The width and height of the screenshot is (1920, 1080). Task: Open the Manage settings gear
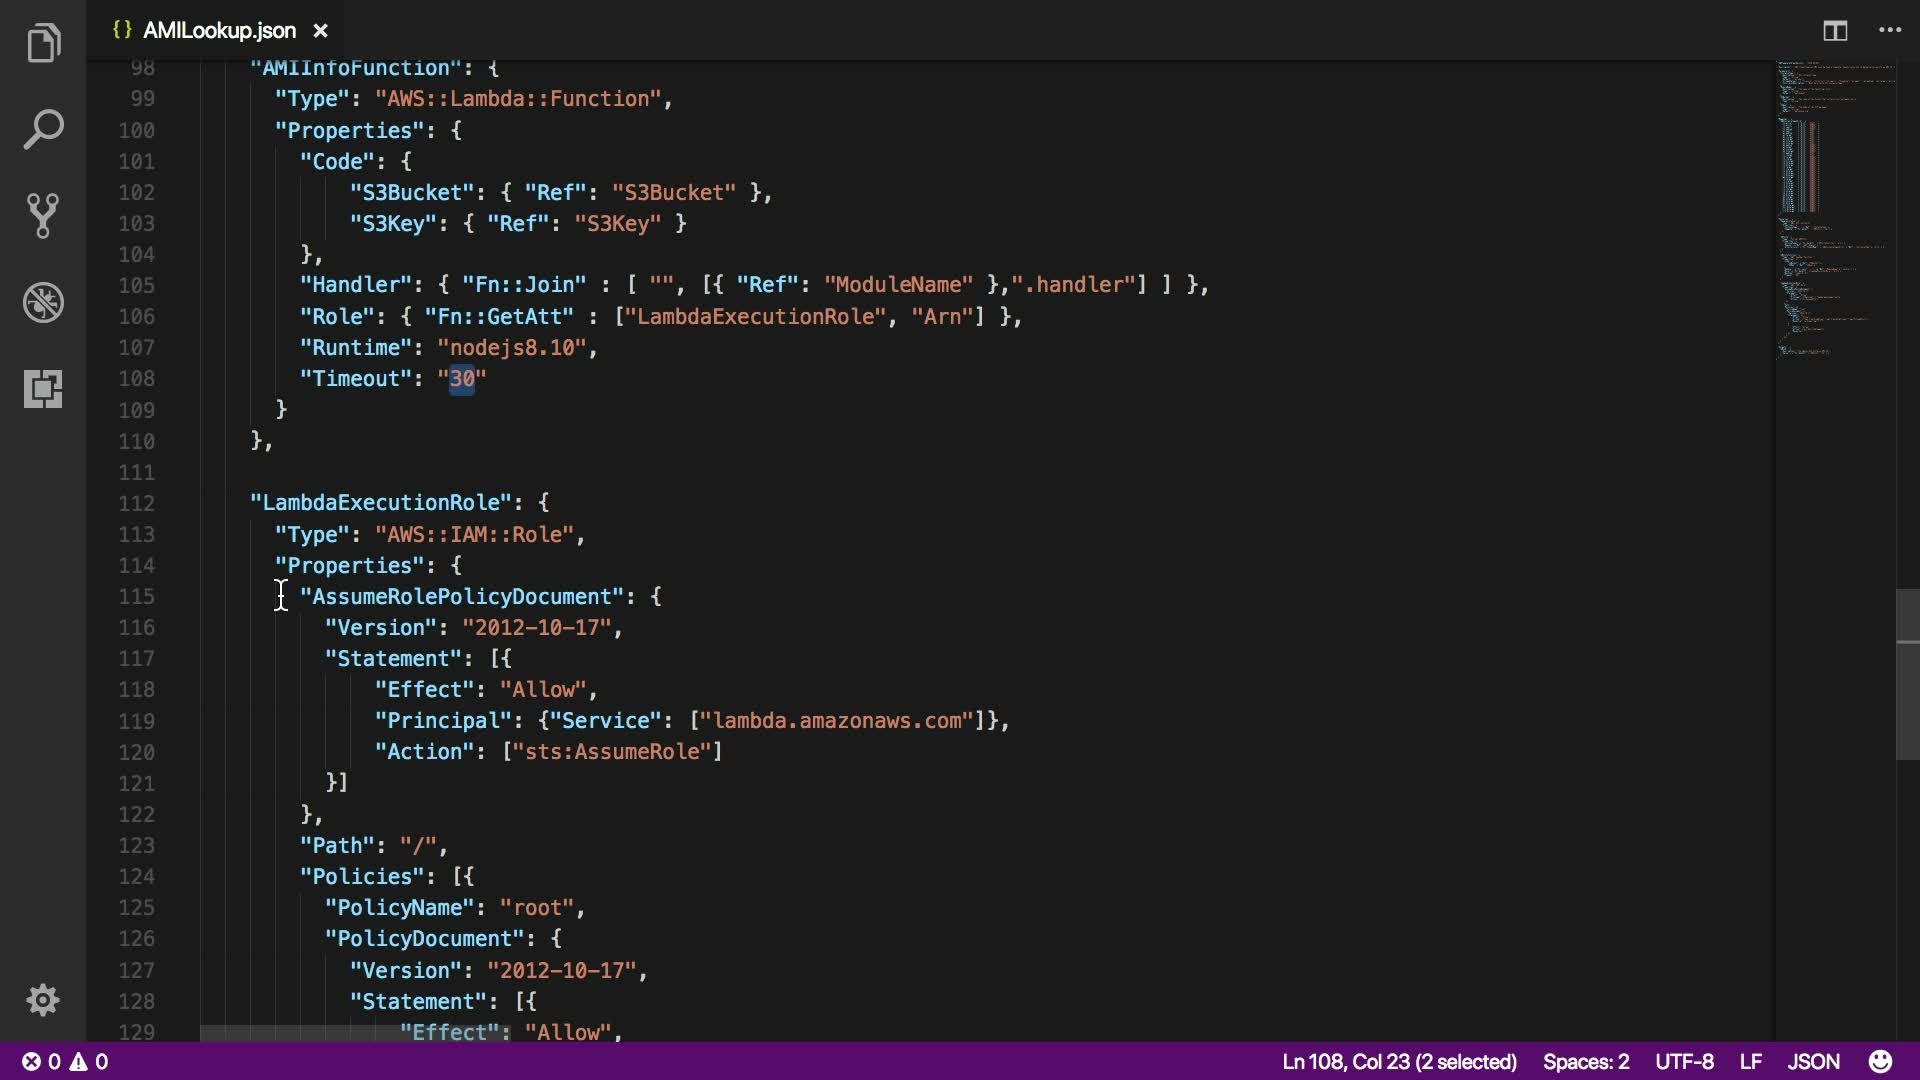click(x=43, y=1000)
